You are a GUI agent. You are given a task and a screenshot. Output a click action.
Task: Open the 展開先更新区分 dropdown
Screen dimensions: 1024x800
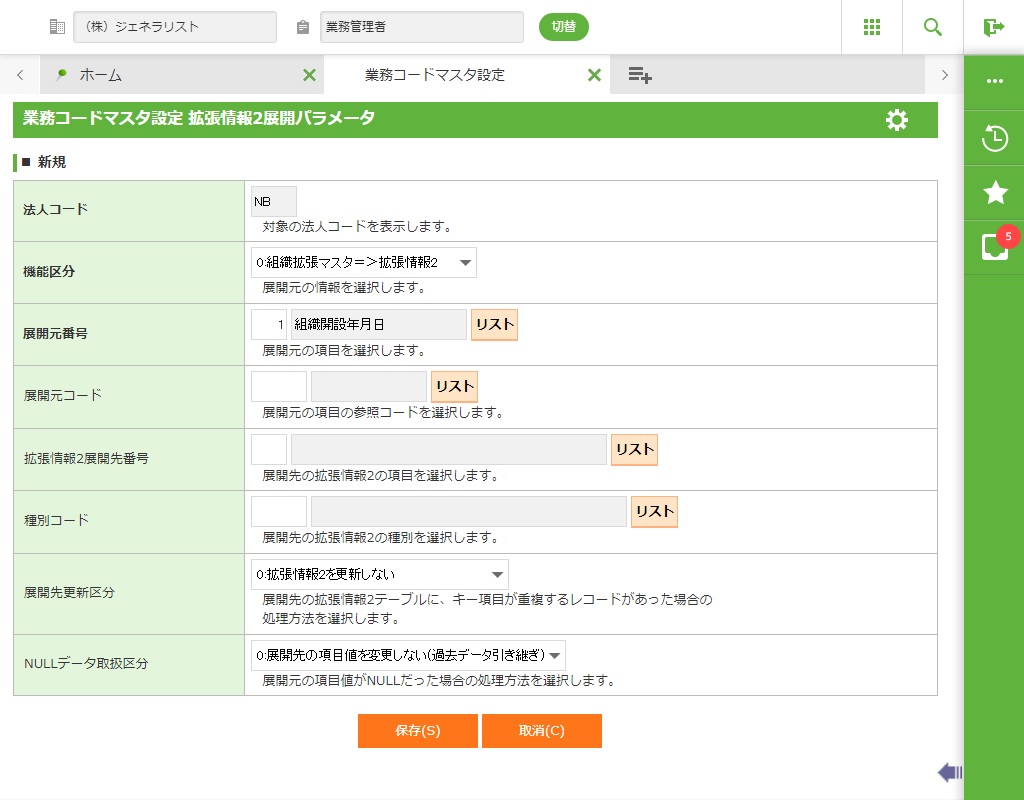click(380, 575)
